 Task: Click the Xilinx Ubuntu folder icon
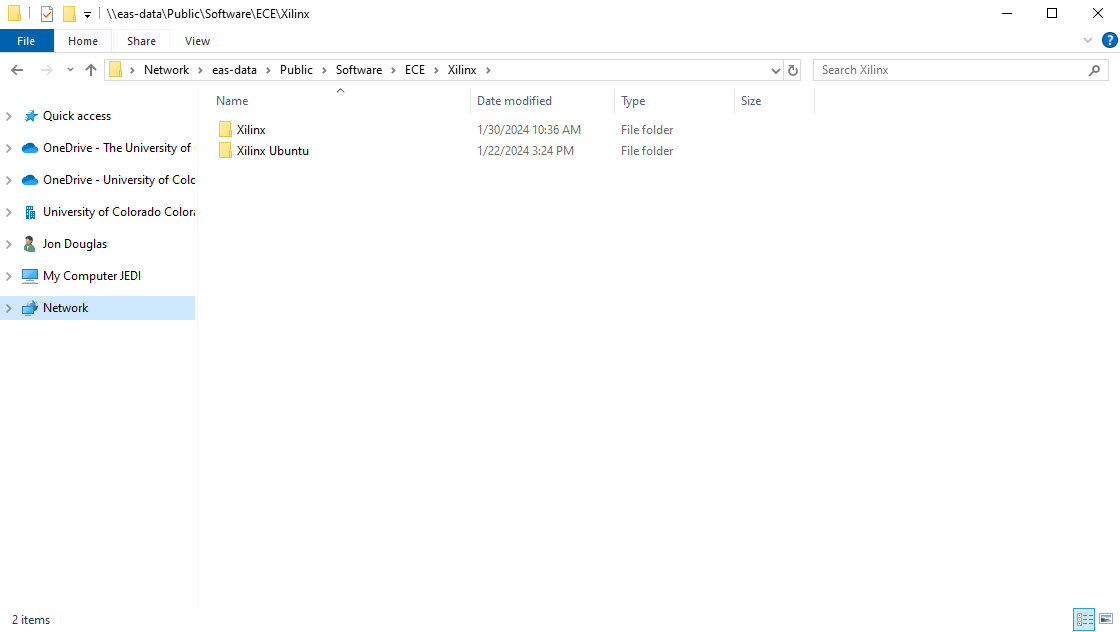(225, 150)
